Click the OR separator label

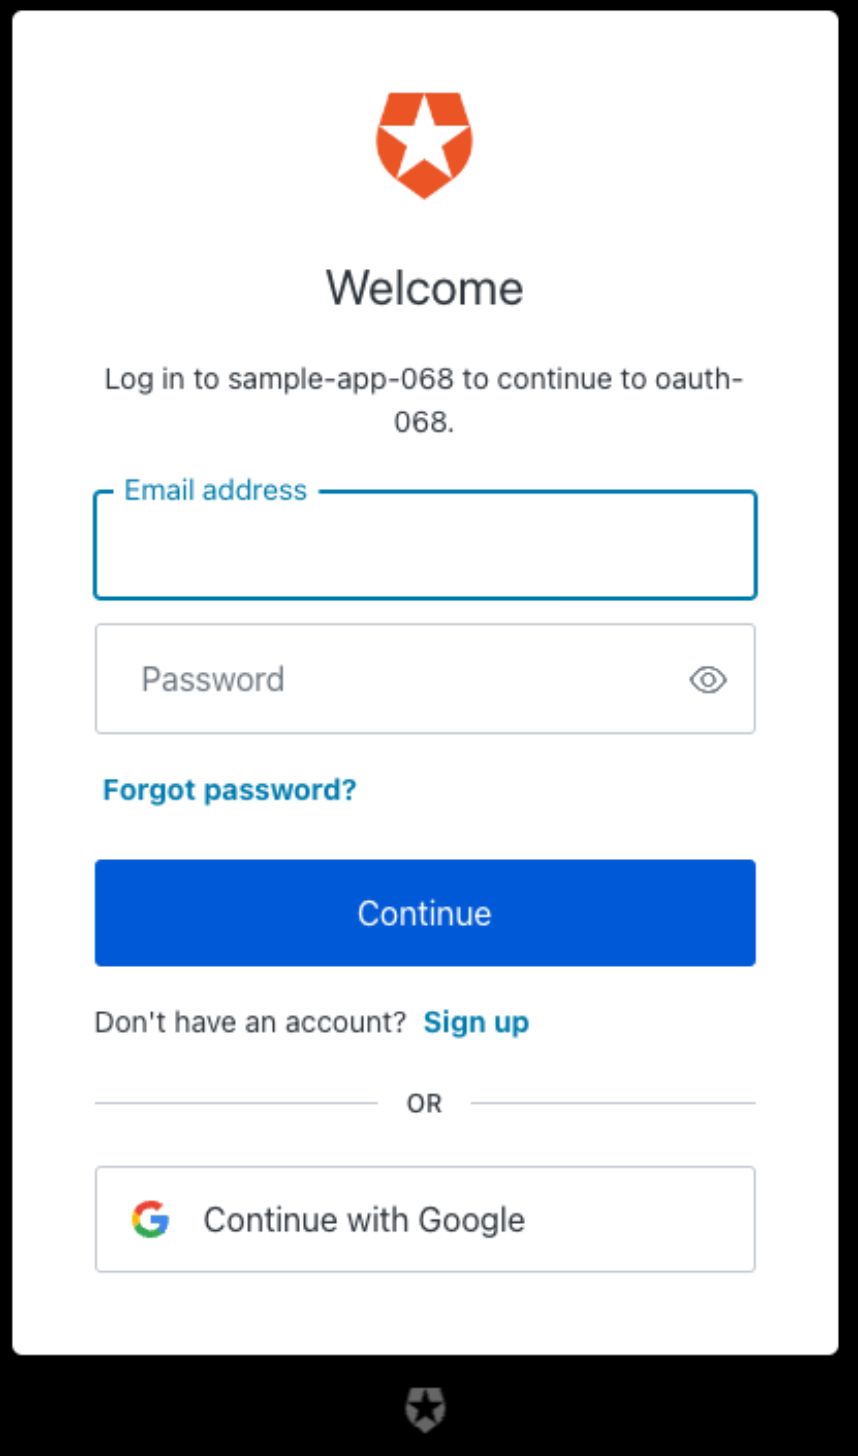[x=424, y=1104]
